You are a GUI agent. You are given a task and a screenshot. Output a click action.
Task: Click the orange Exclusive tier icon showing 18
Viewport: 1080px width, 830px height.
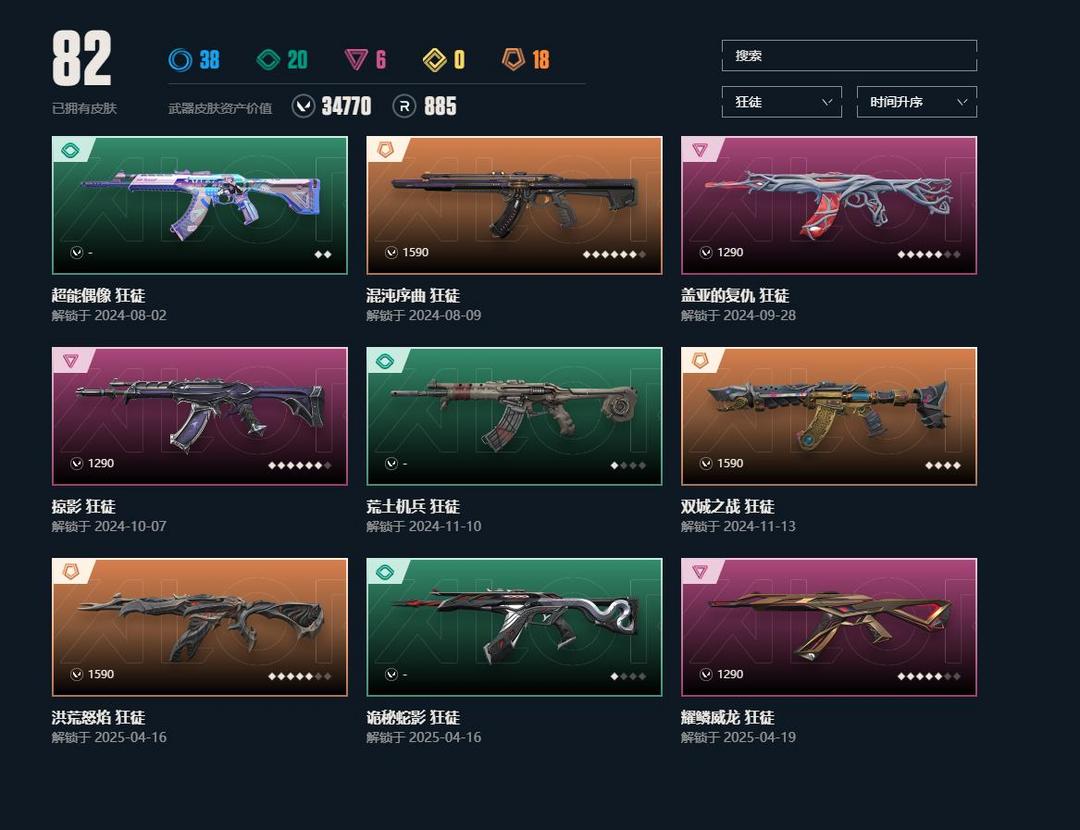(513, 59)
